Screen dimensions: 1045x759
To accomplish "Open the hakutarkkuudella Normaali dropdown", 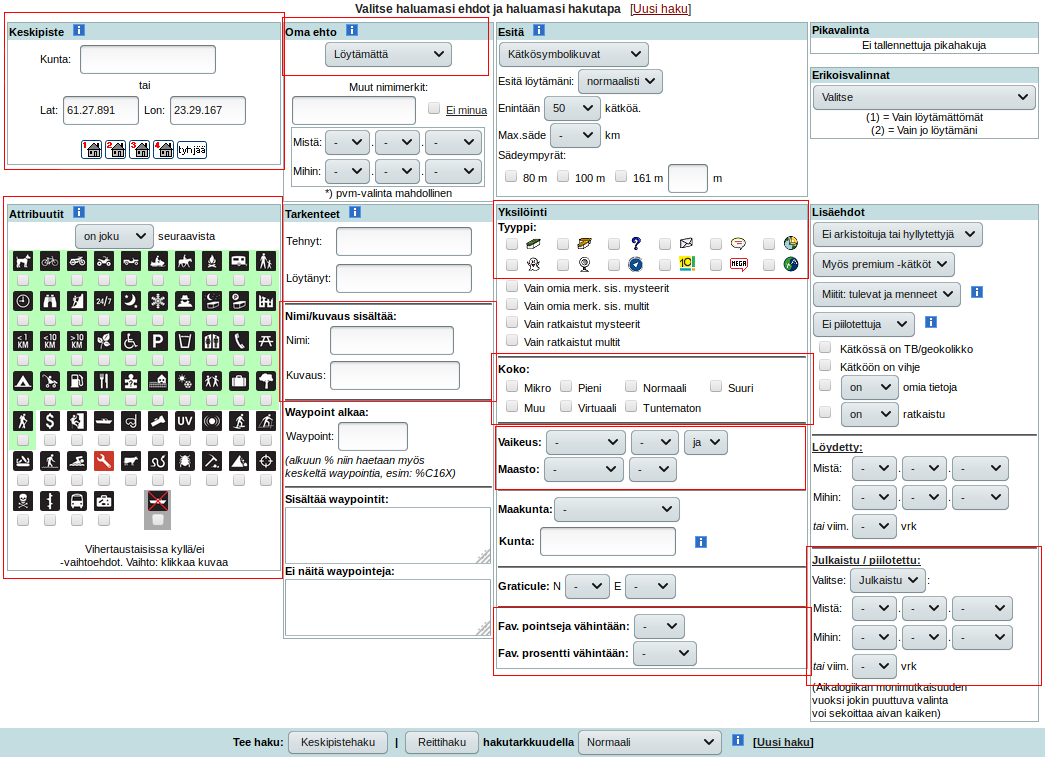I will pyautogui.click(x=650, y=742).
